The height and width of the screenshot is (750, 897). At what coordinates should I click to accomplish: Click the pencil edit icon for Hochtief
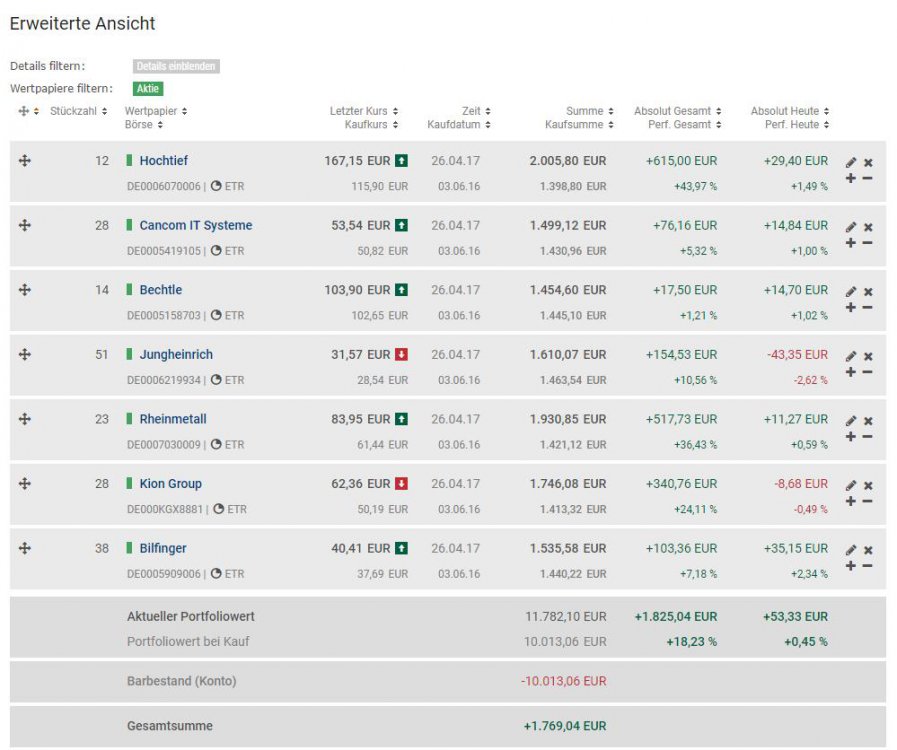click(851, 162)
